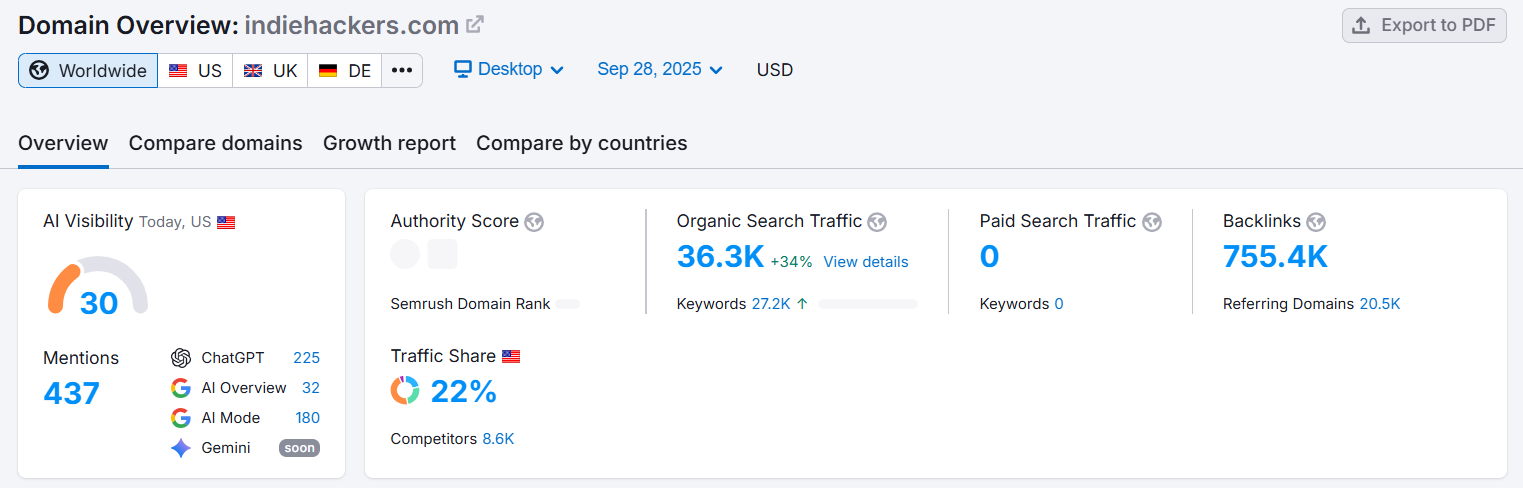Open Competitors count 8.6K

tap(498, 439)
